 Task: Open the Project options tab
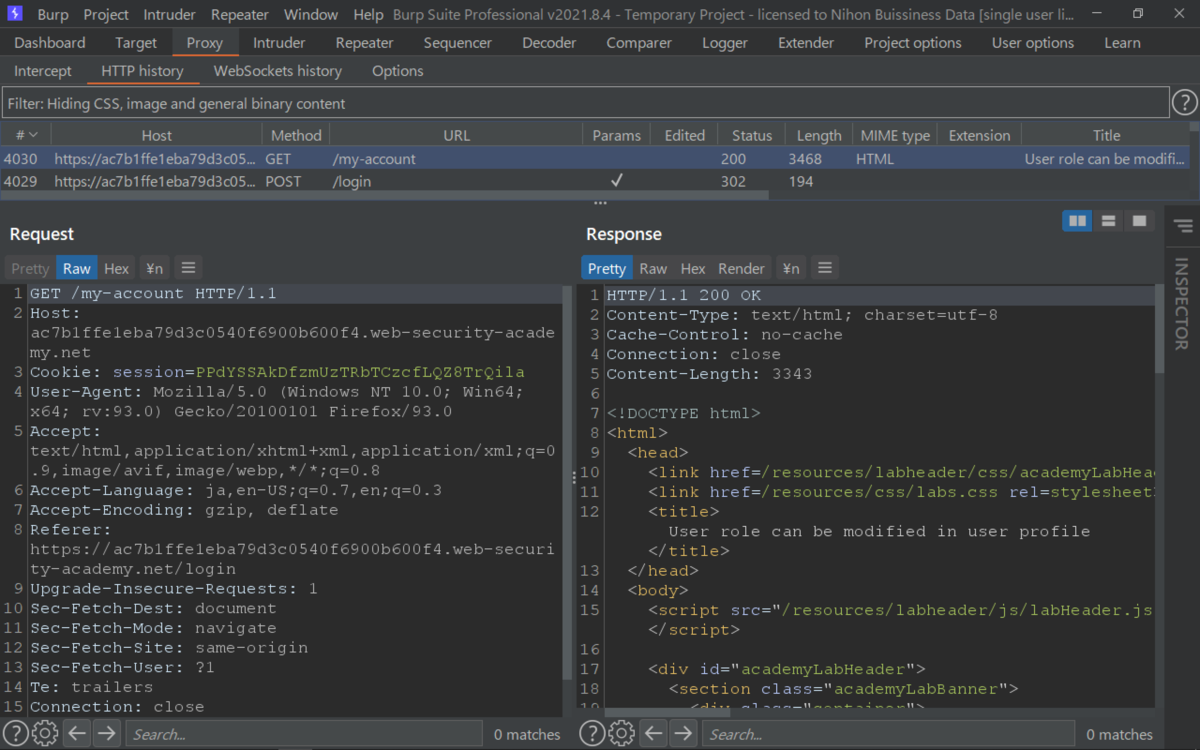pos(913,43)
